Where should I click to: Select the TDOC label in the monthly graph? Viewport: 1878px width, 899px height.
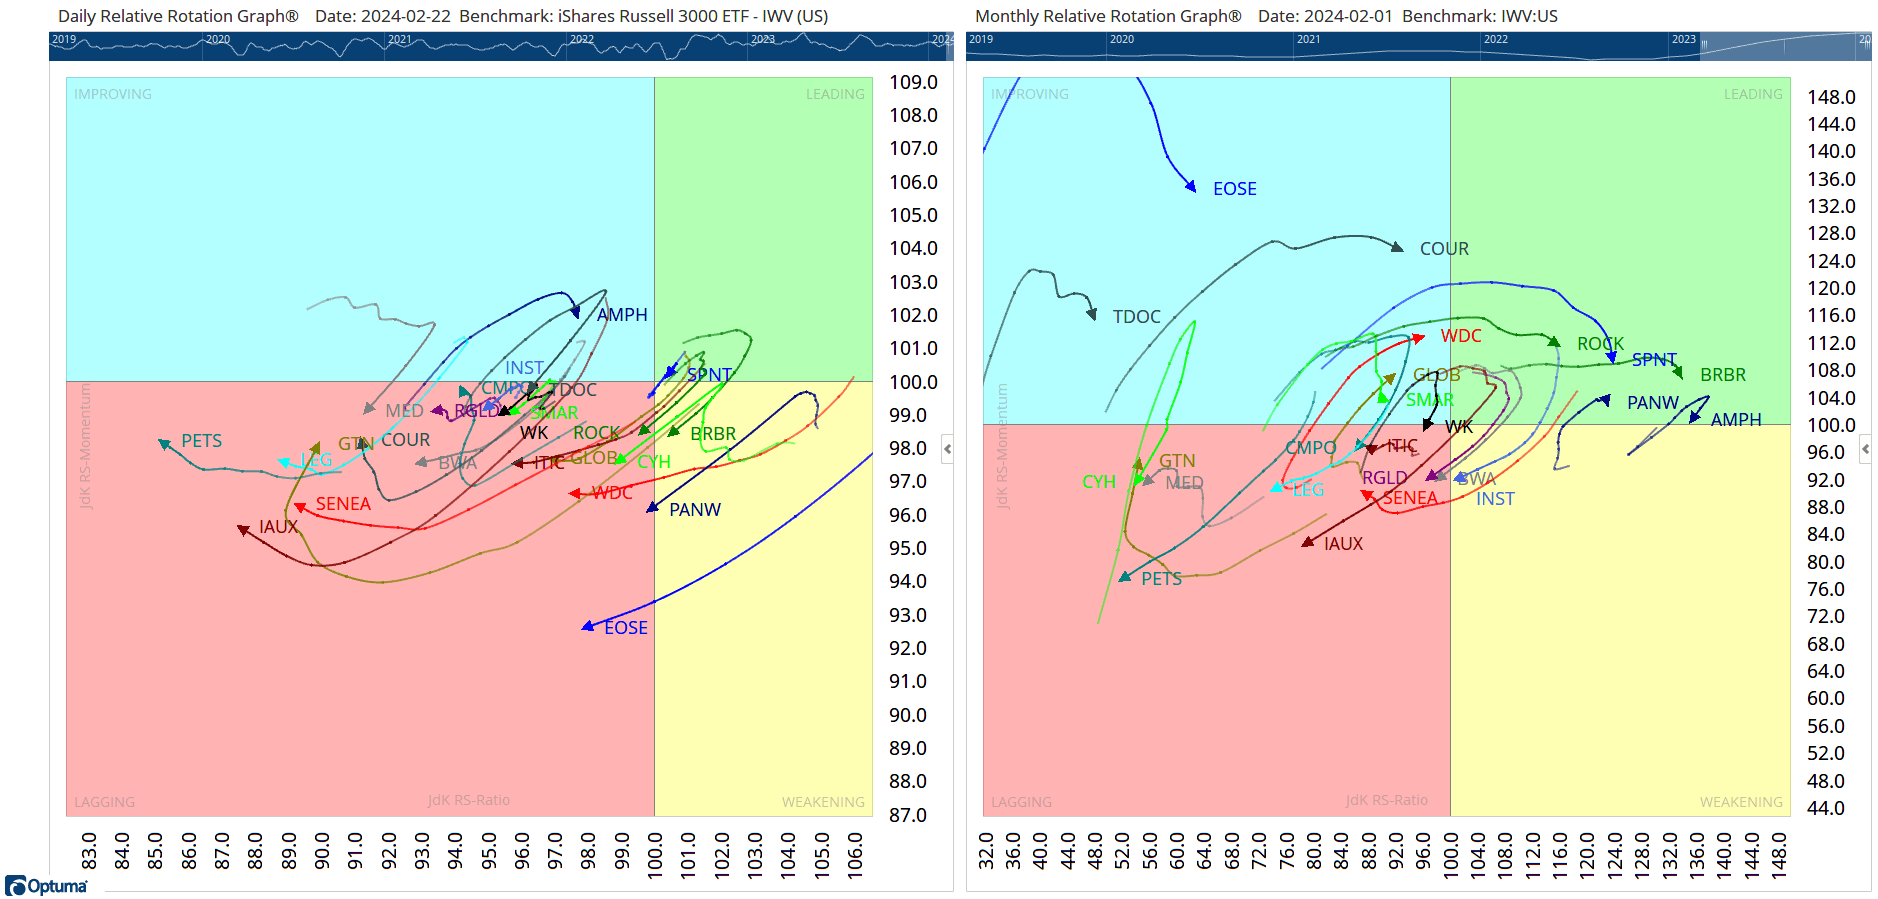[x=1137, y=317]
